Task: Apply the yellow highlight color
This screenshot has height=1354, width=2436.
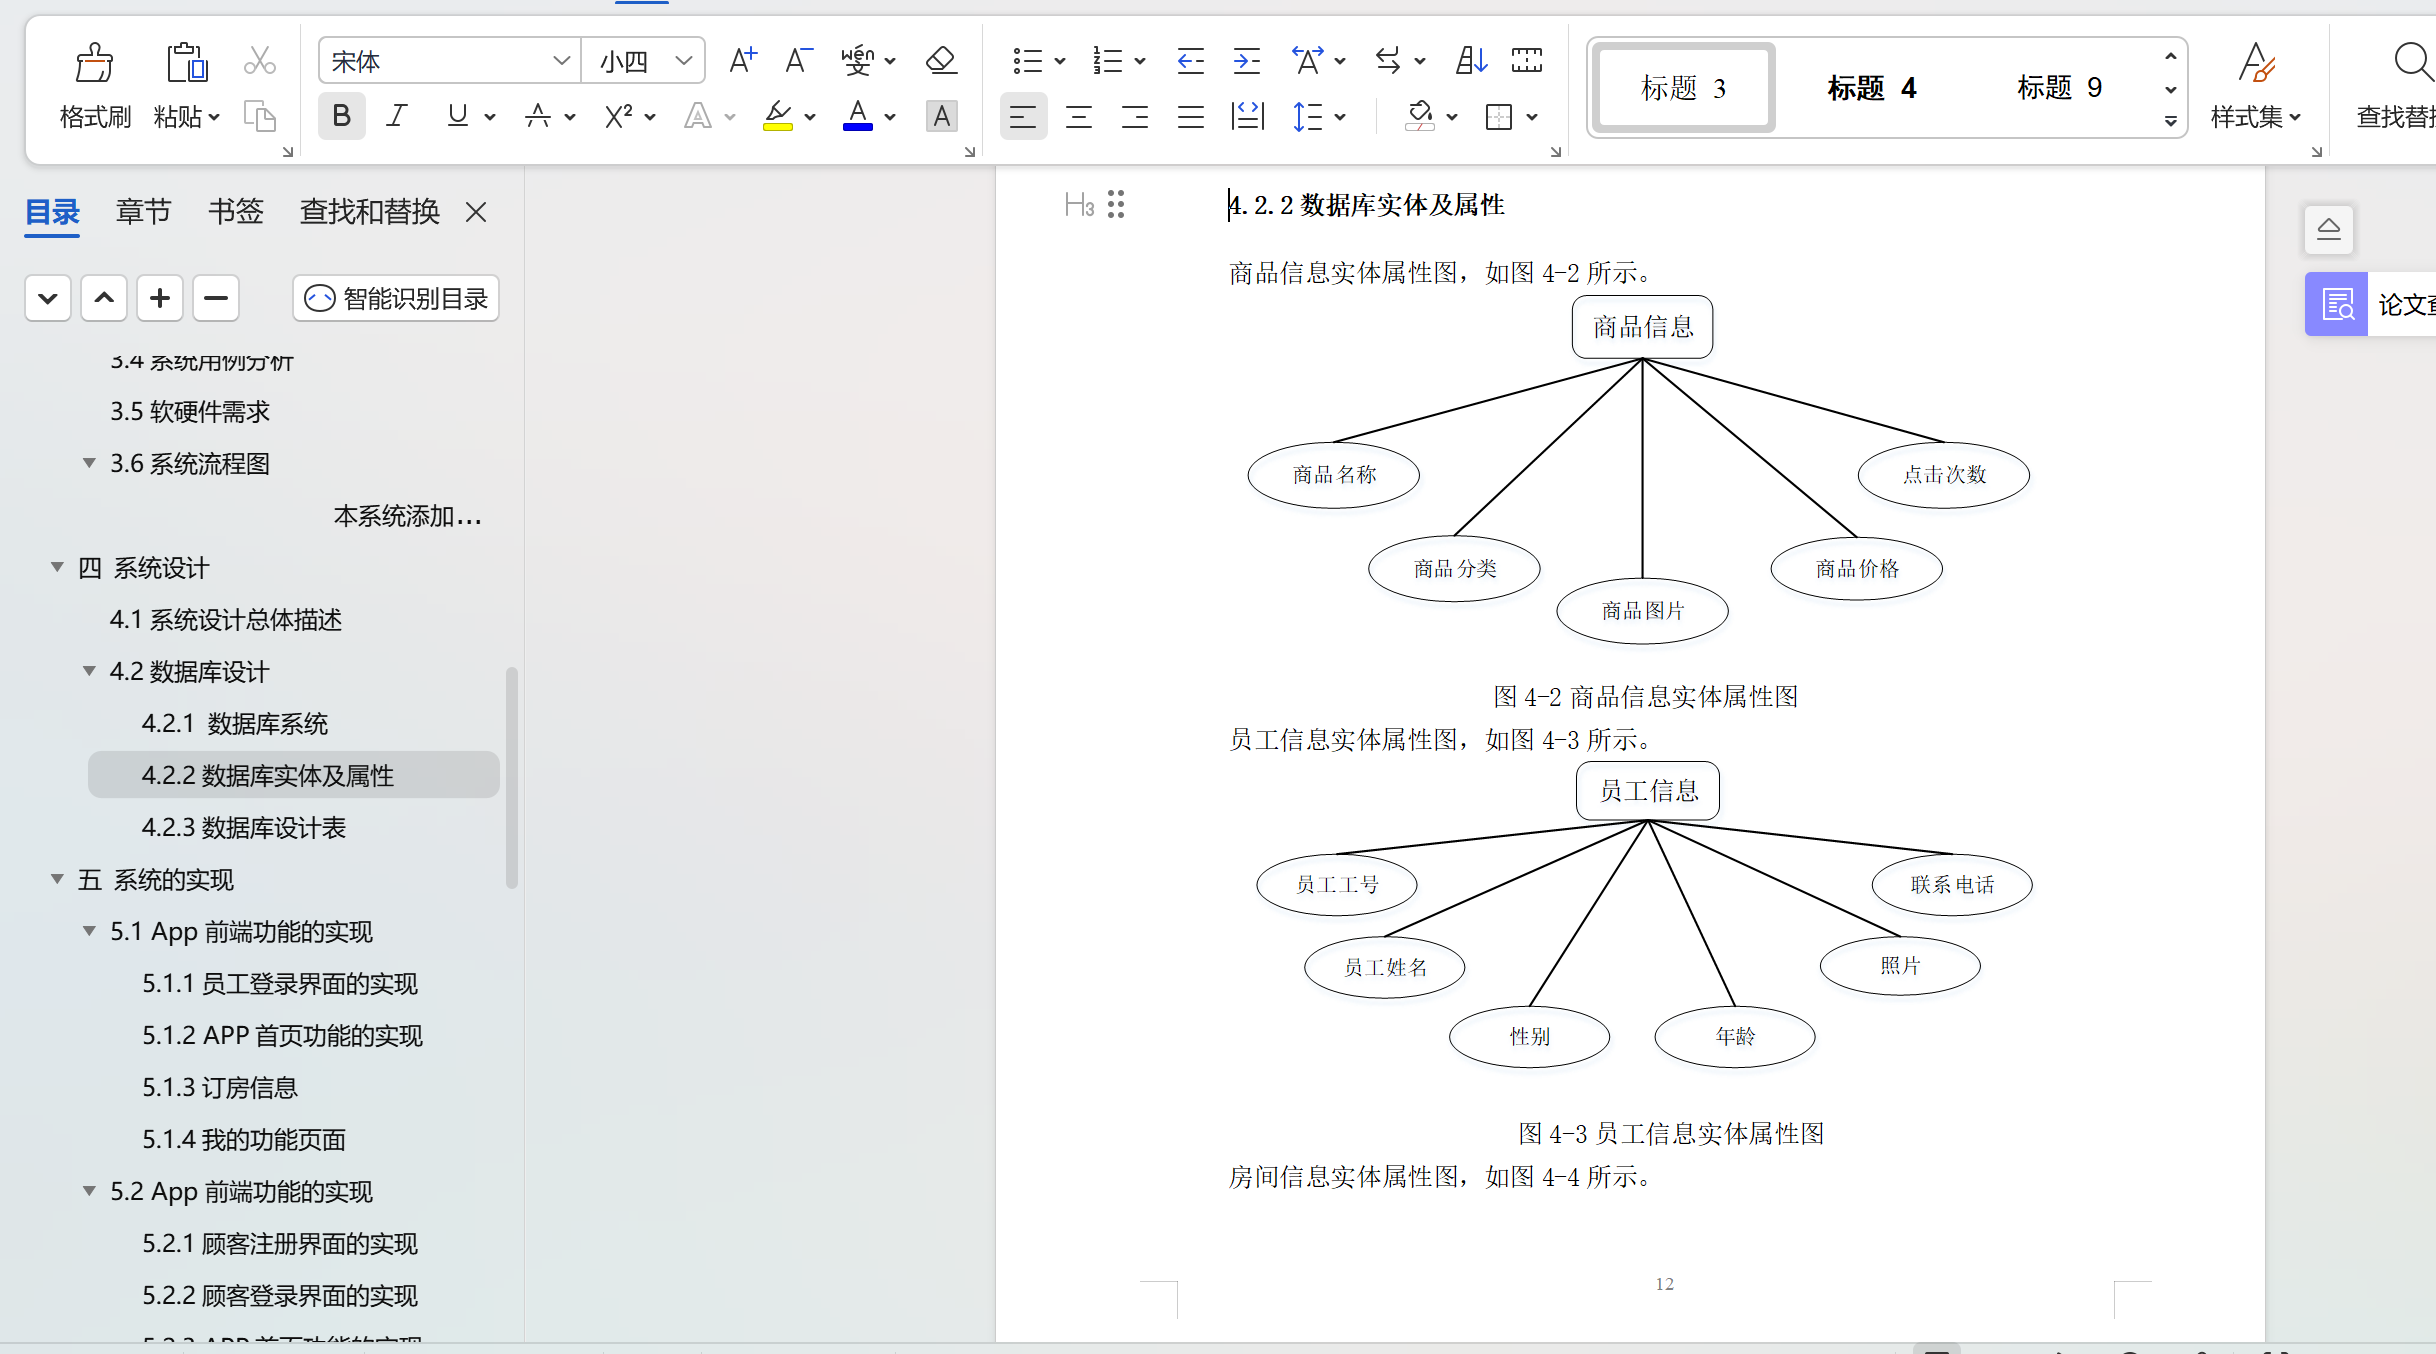Action: tap(777, 117)
